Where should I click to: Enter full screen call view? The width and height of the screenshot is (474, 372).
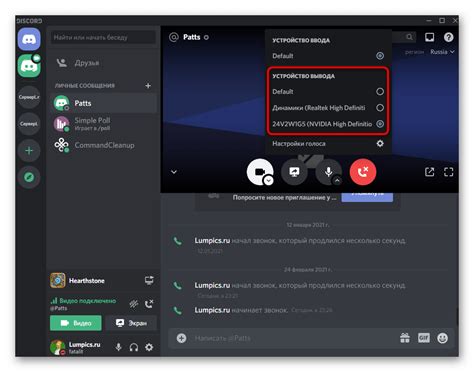point(449,172)
